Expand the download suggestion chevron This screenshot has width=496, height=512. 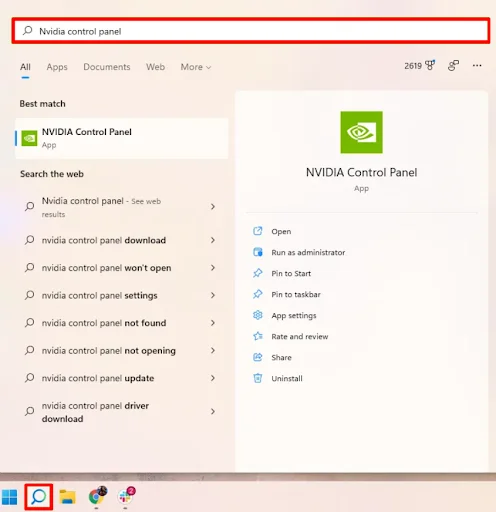213,240
